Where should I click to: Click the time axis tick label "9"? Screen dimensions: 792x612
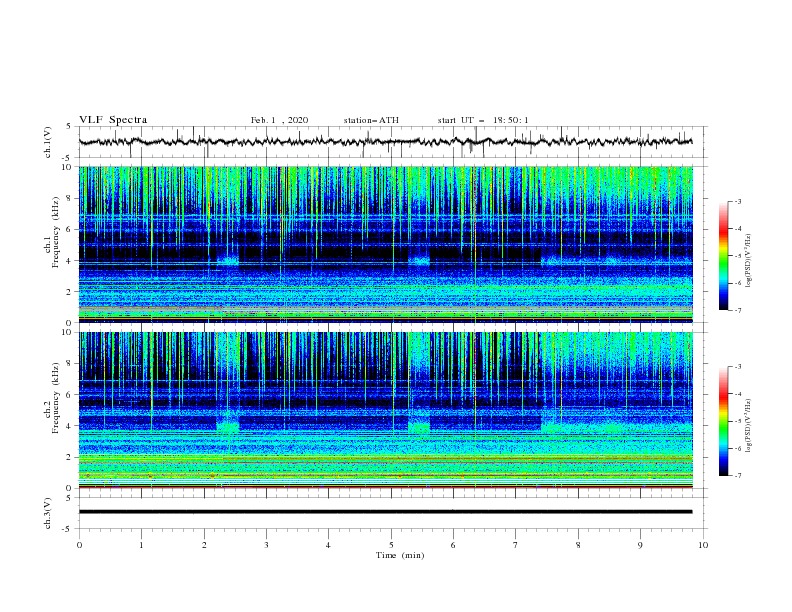pyautogui.click(x=640, y=545)
